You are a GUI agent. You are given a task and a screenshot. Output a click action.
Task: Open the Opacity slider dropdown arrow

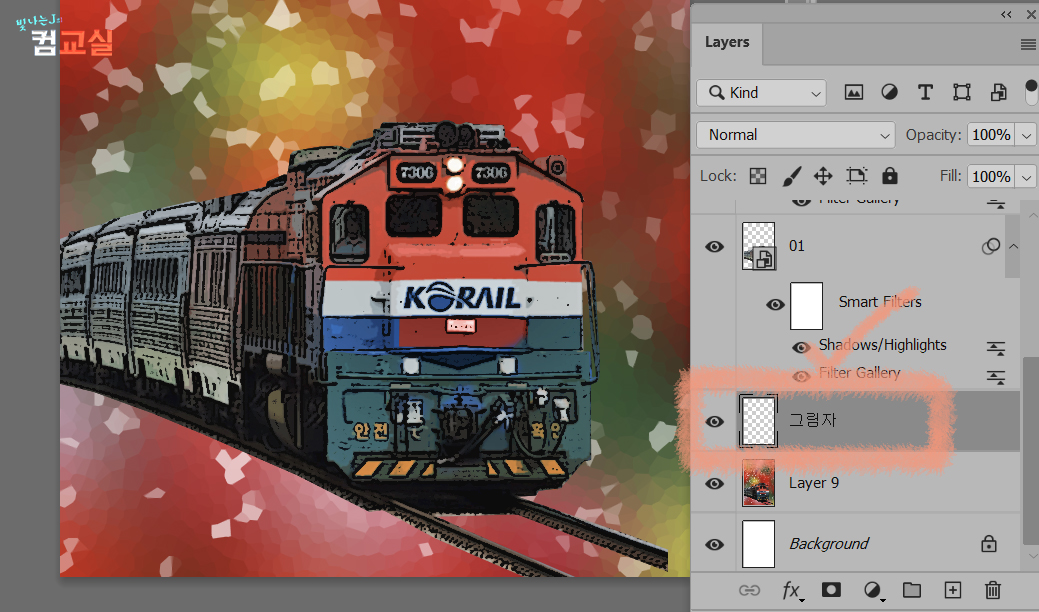point(1026,135)
